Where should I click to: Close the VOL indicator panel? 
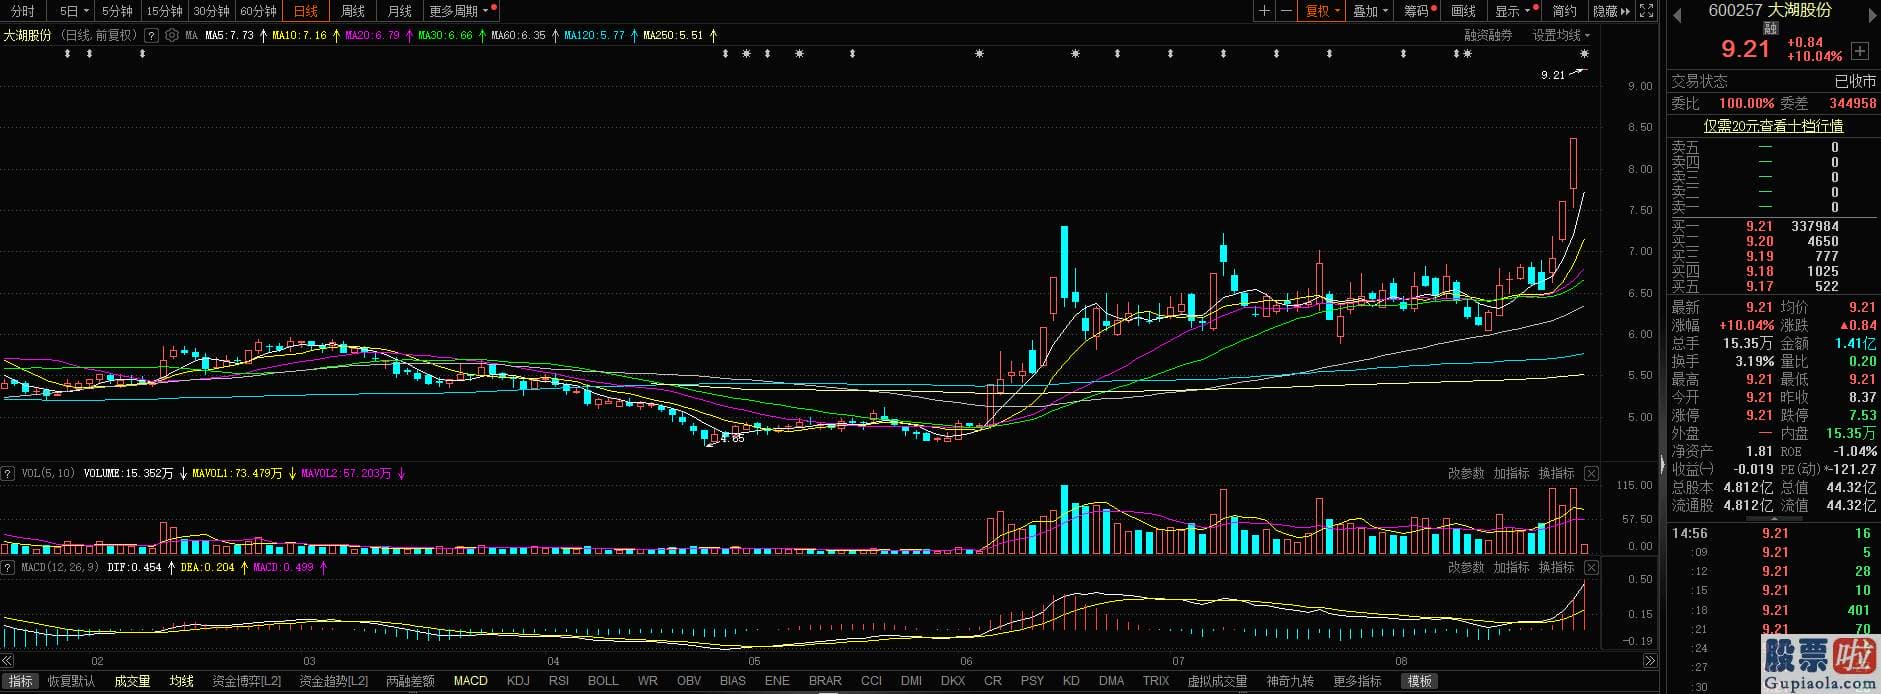click(x=1591, y=473)
